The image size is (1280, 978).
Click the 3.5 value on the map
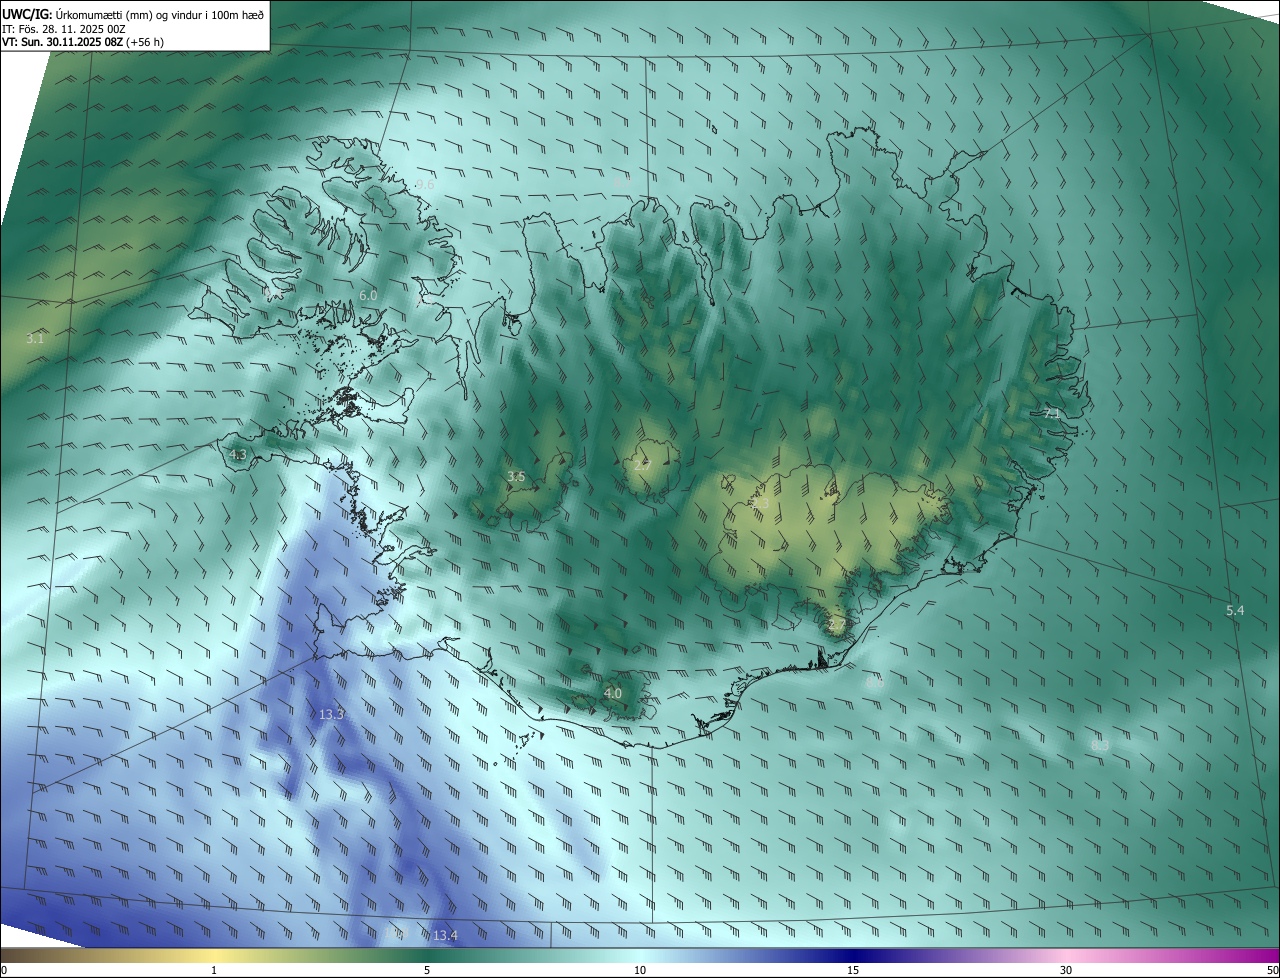[x=516, y=477]
